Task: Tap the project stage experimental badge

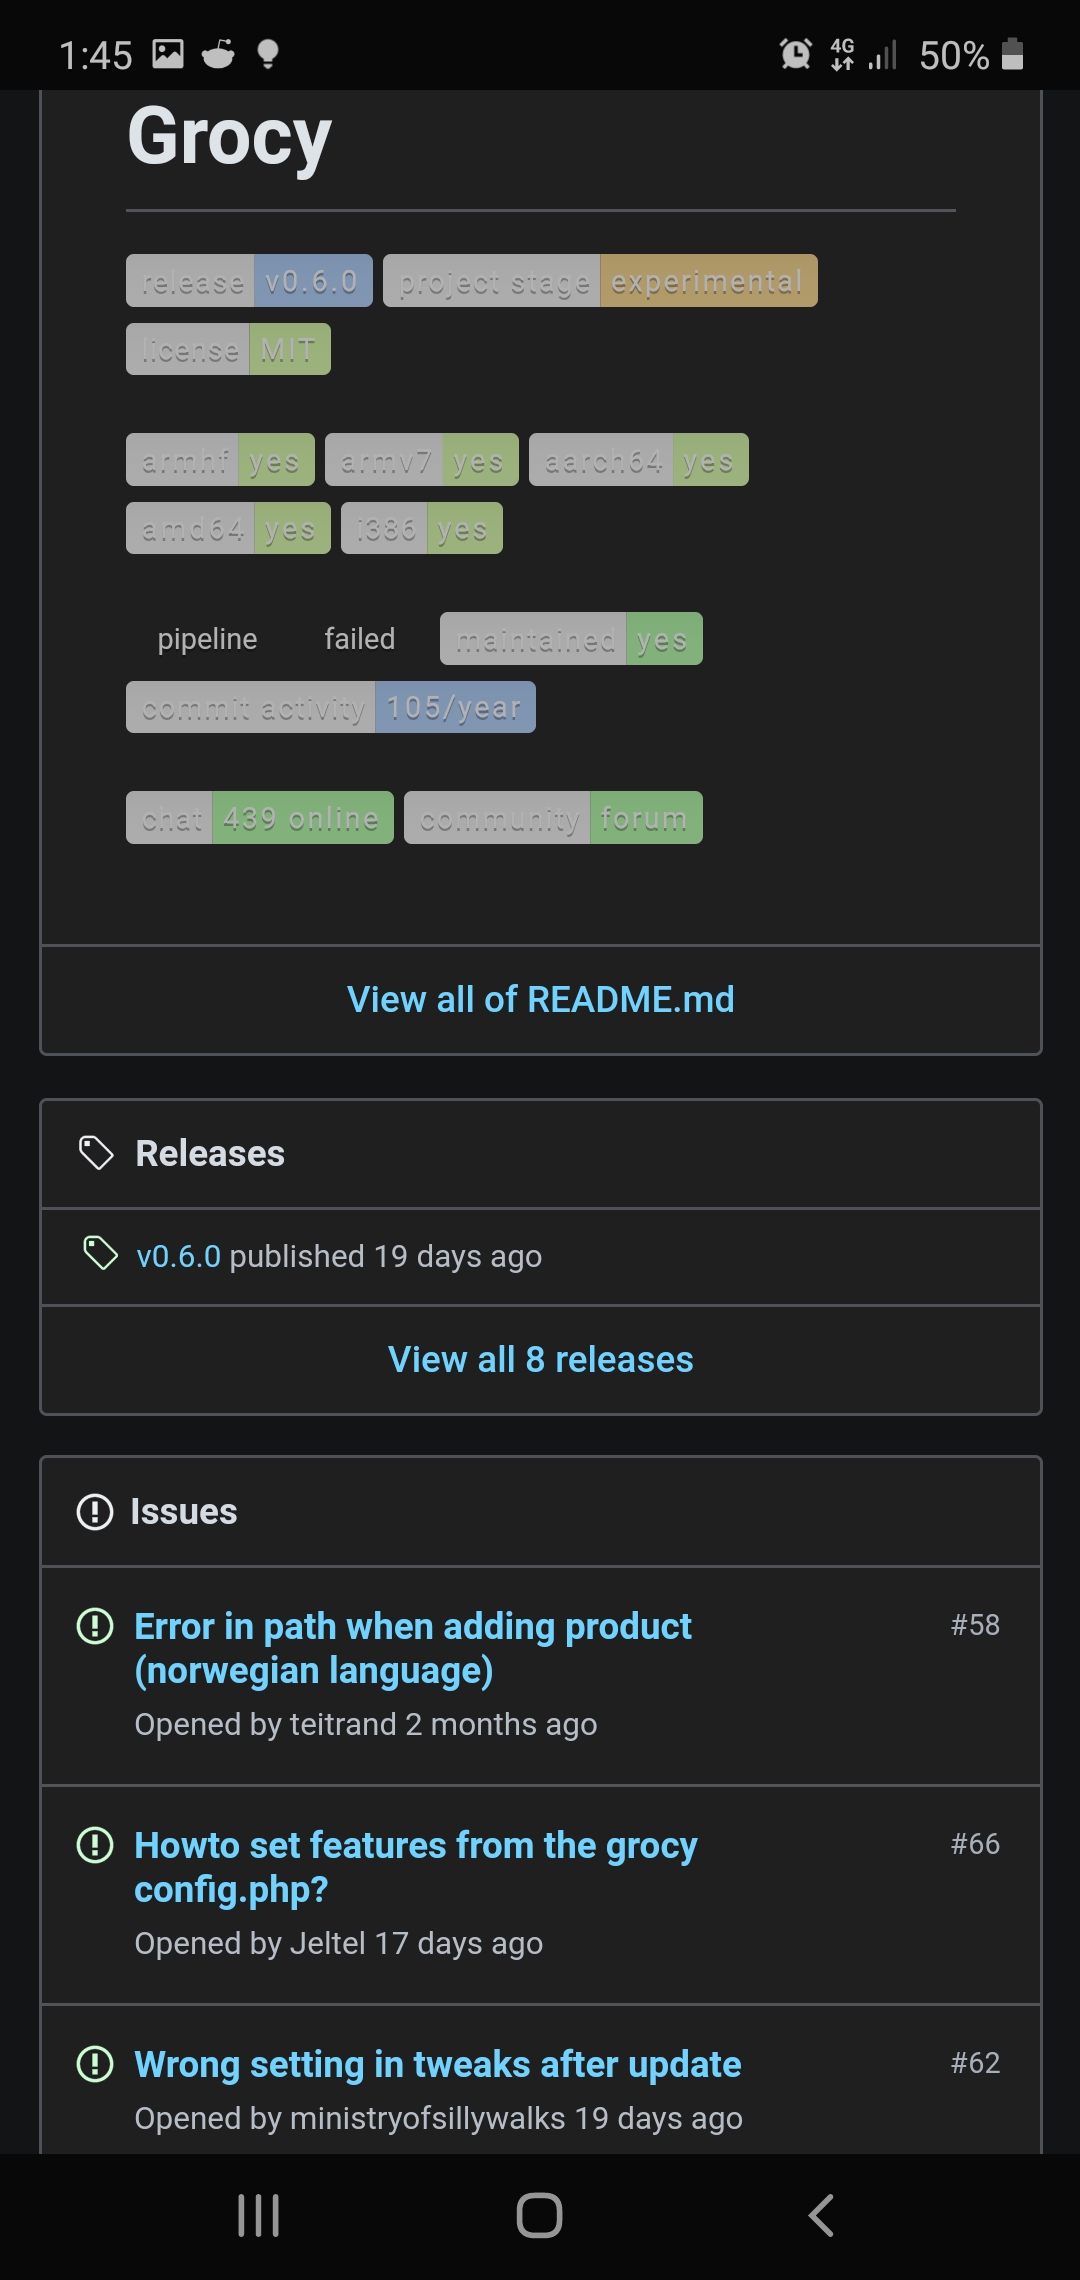Action: 600,281
